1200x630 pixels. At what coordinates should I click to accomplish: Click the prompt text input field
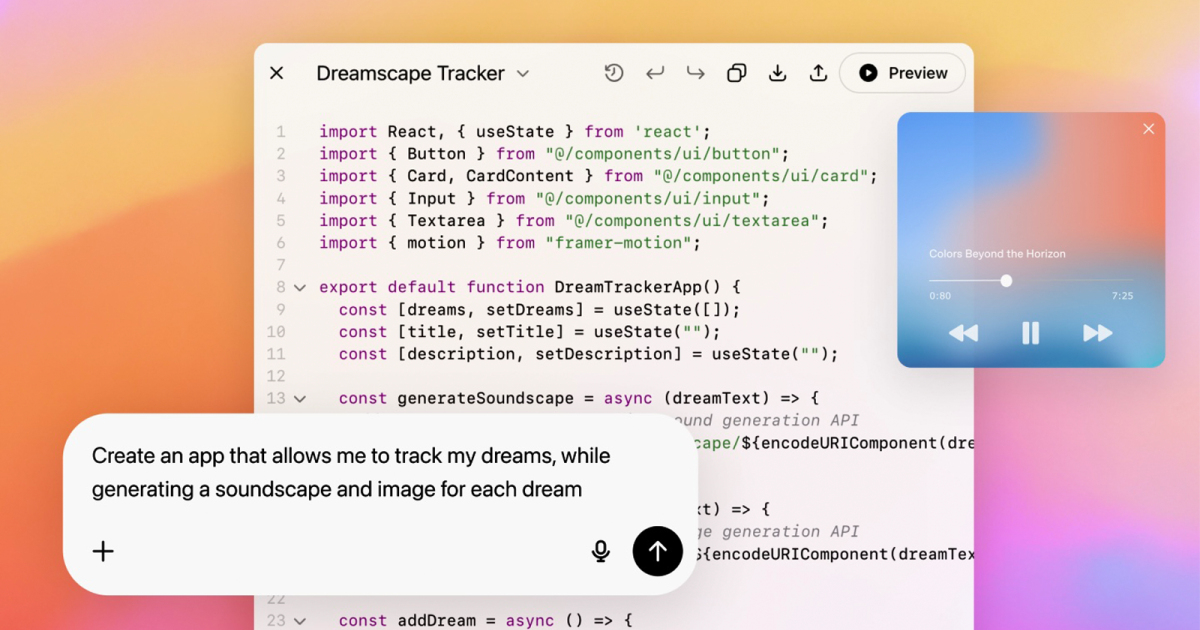(x=350, y=472)
